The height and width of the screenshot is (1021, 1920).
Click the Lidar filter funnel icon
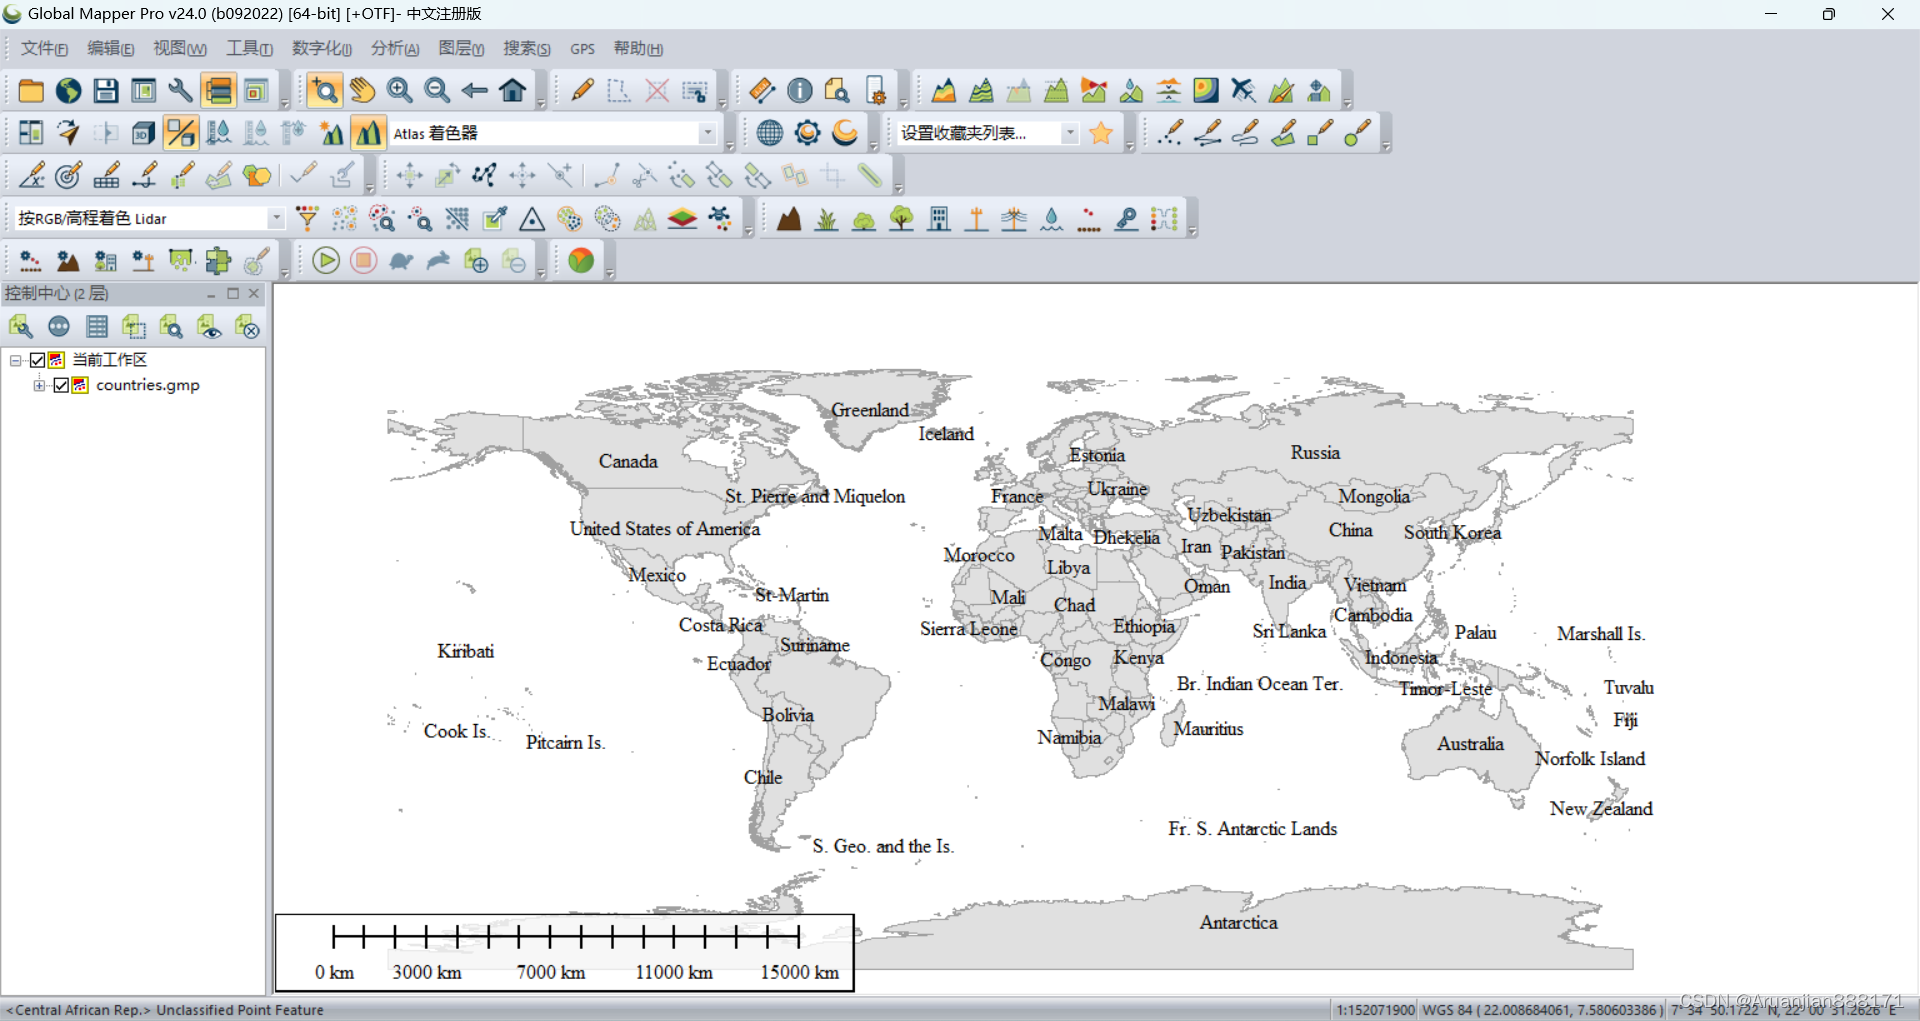click(x=307, y=218)
